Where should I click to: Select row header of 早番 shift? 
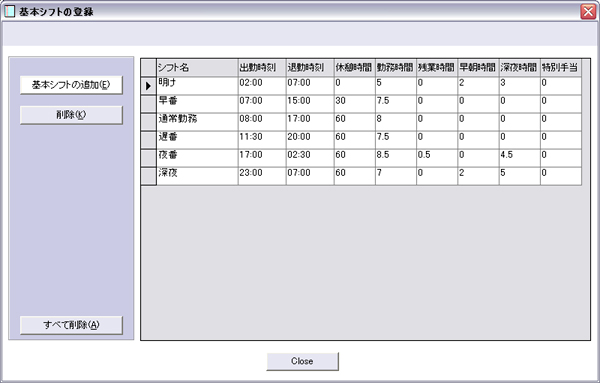(148, 104)
